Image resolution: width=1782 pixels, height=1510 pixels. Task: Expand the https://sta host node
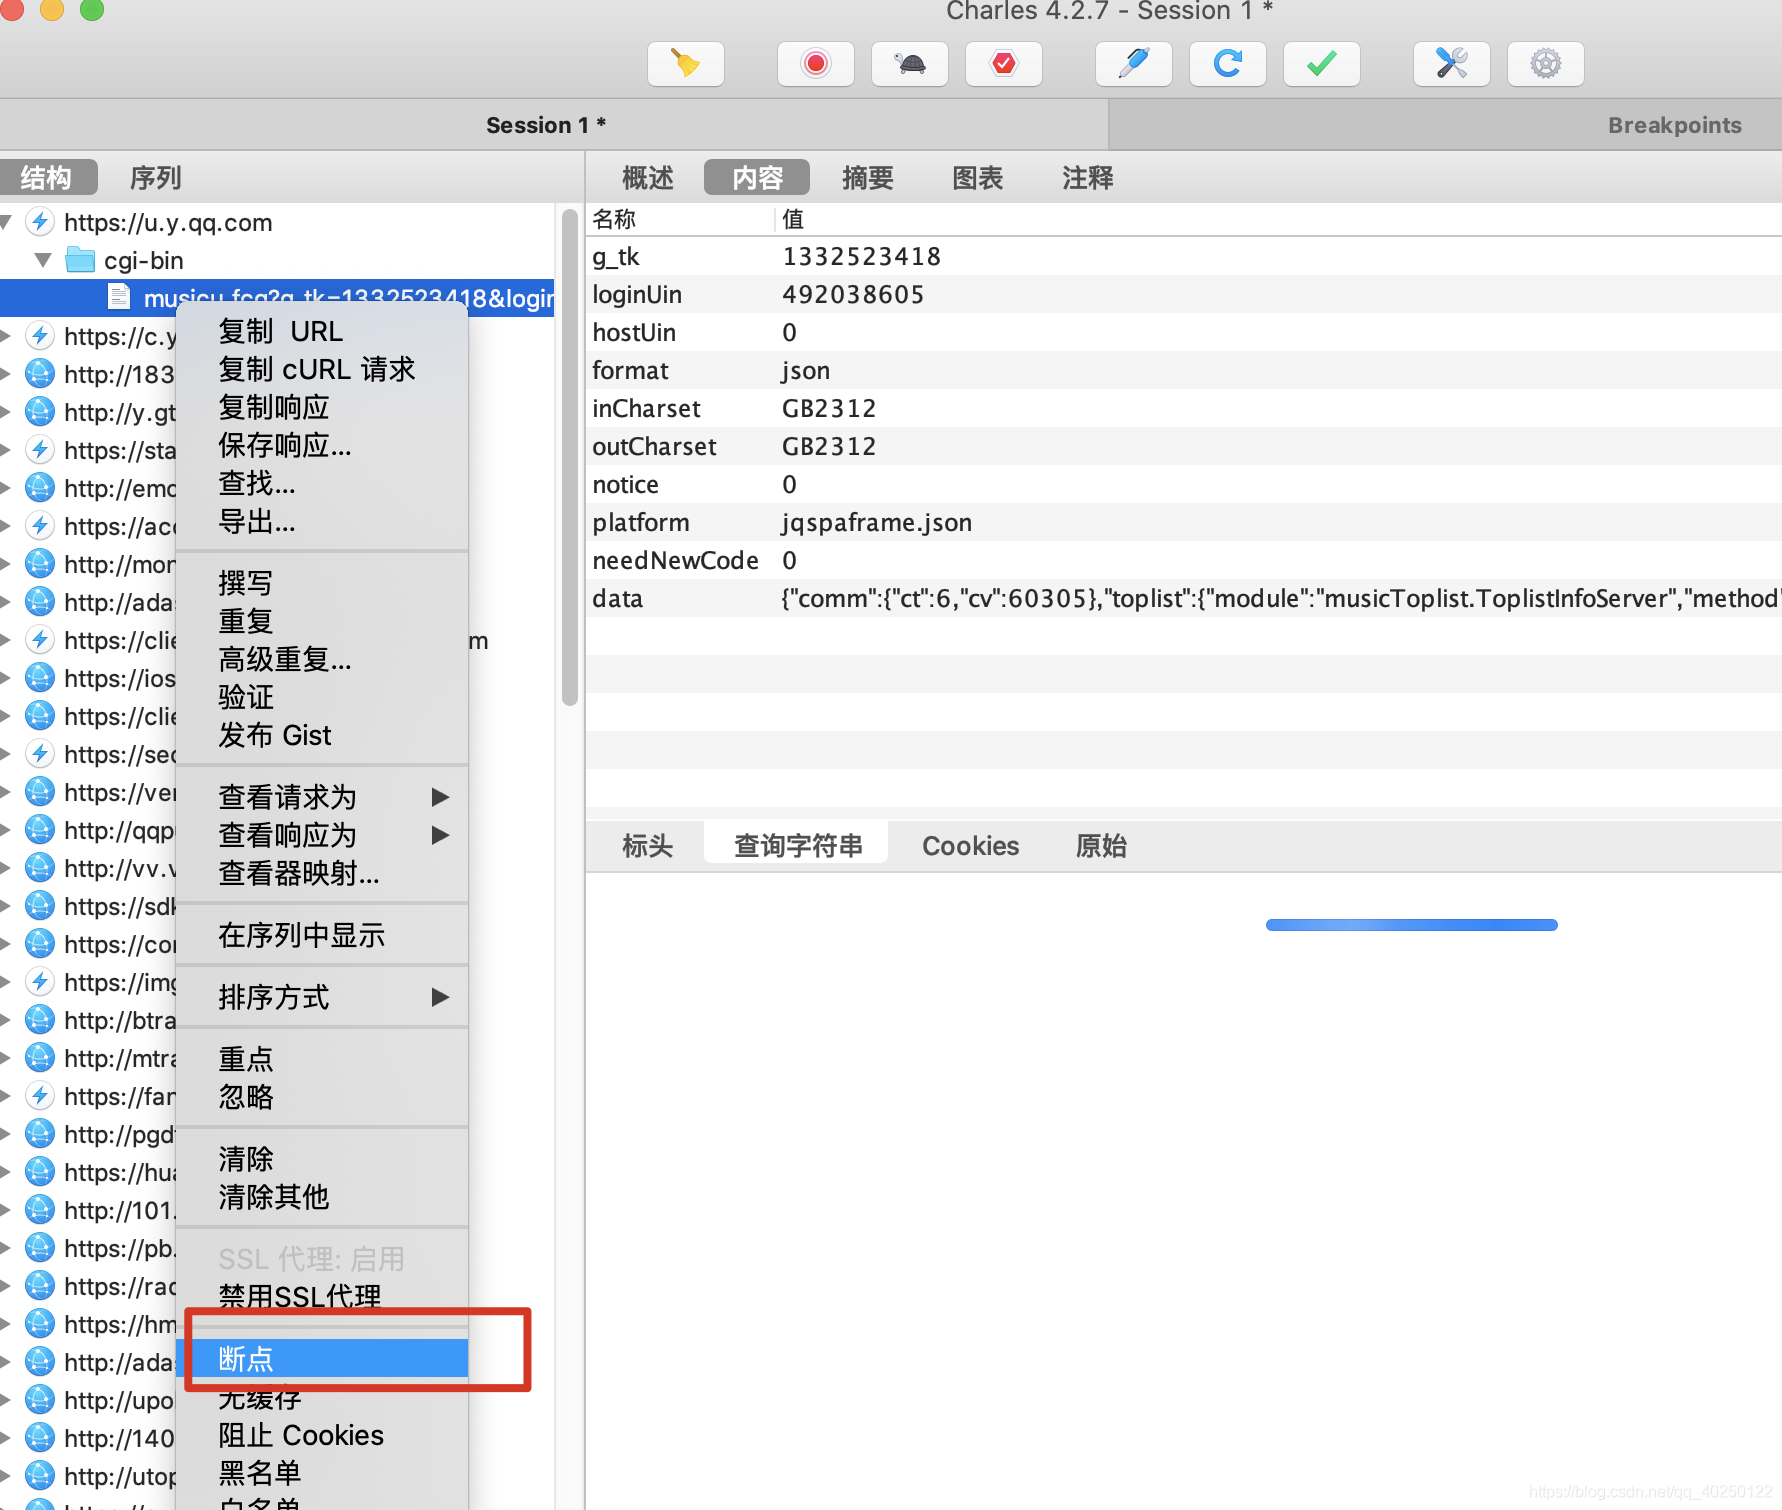coord(6,450)
